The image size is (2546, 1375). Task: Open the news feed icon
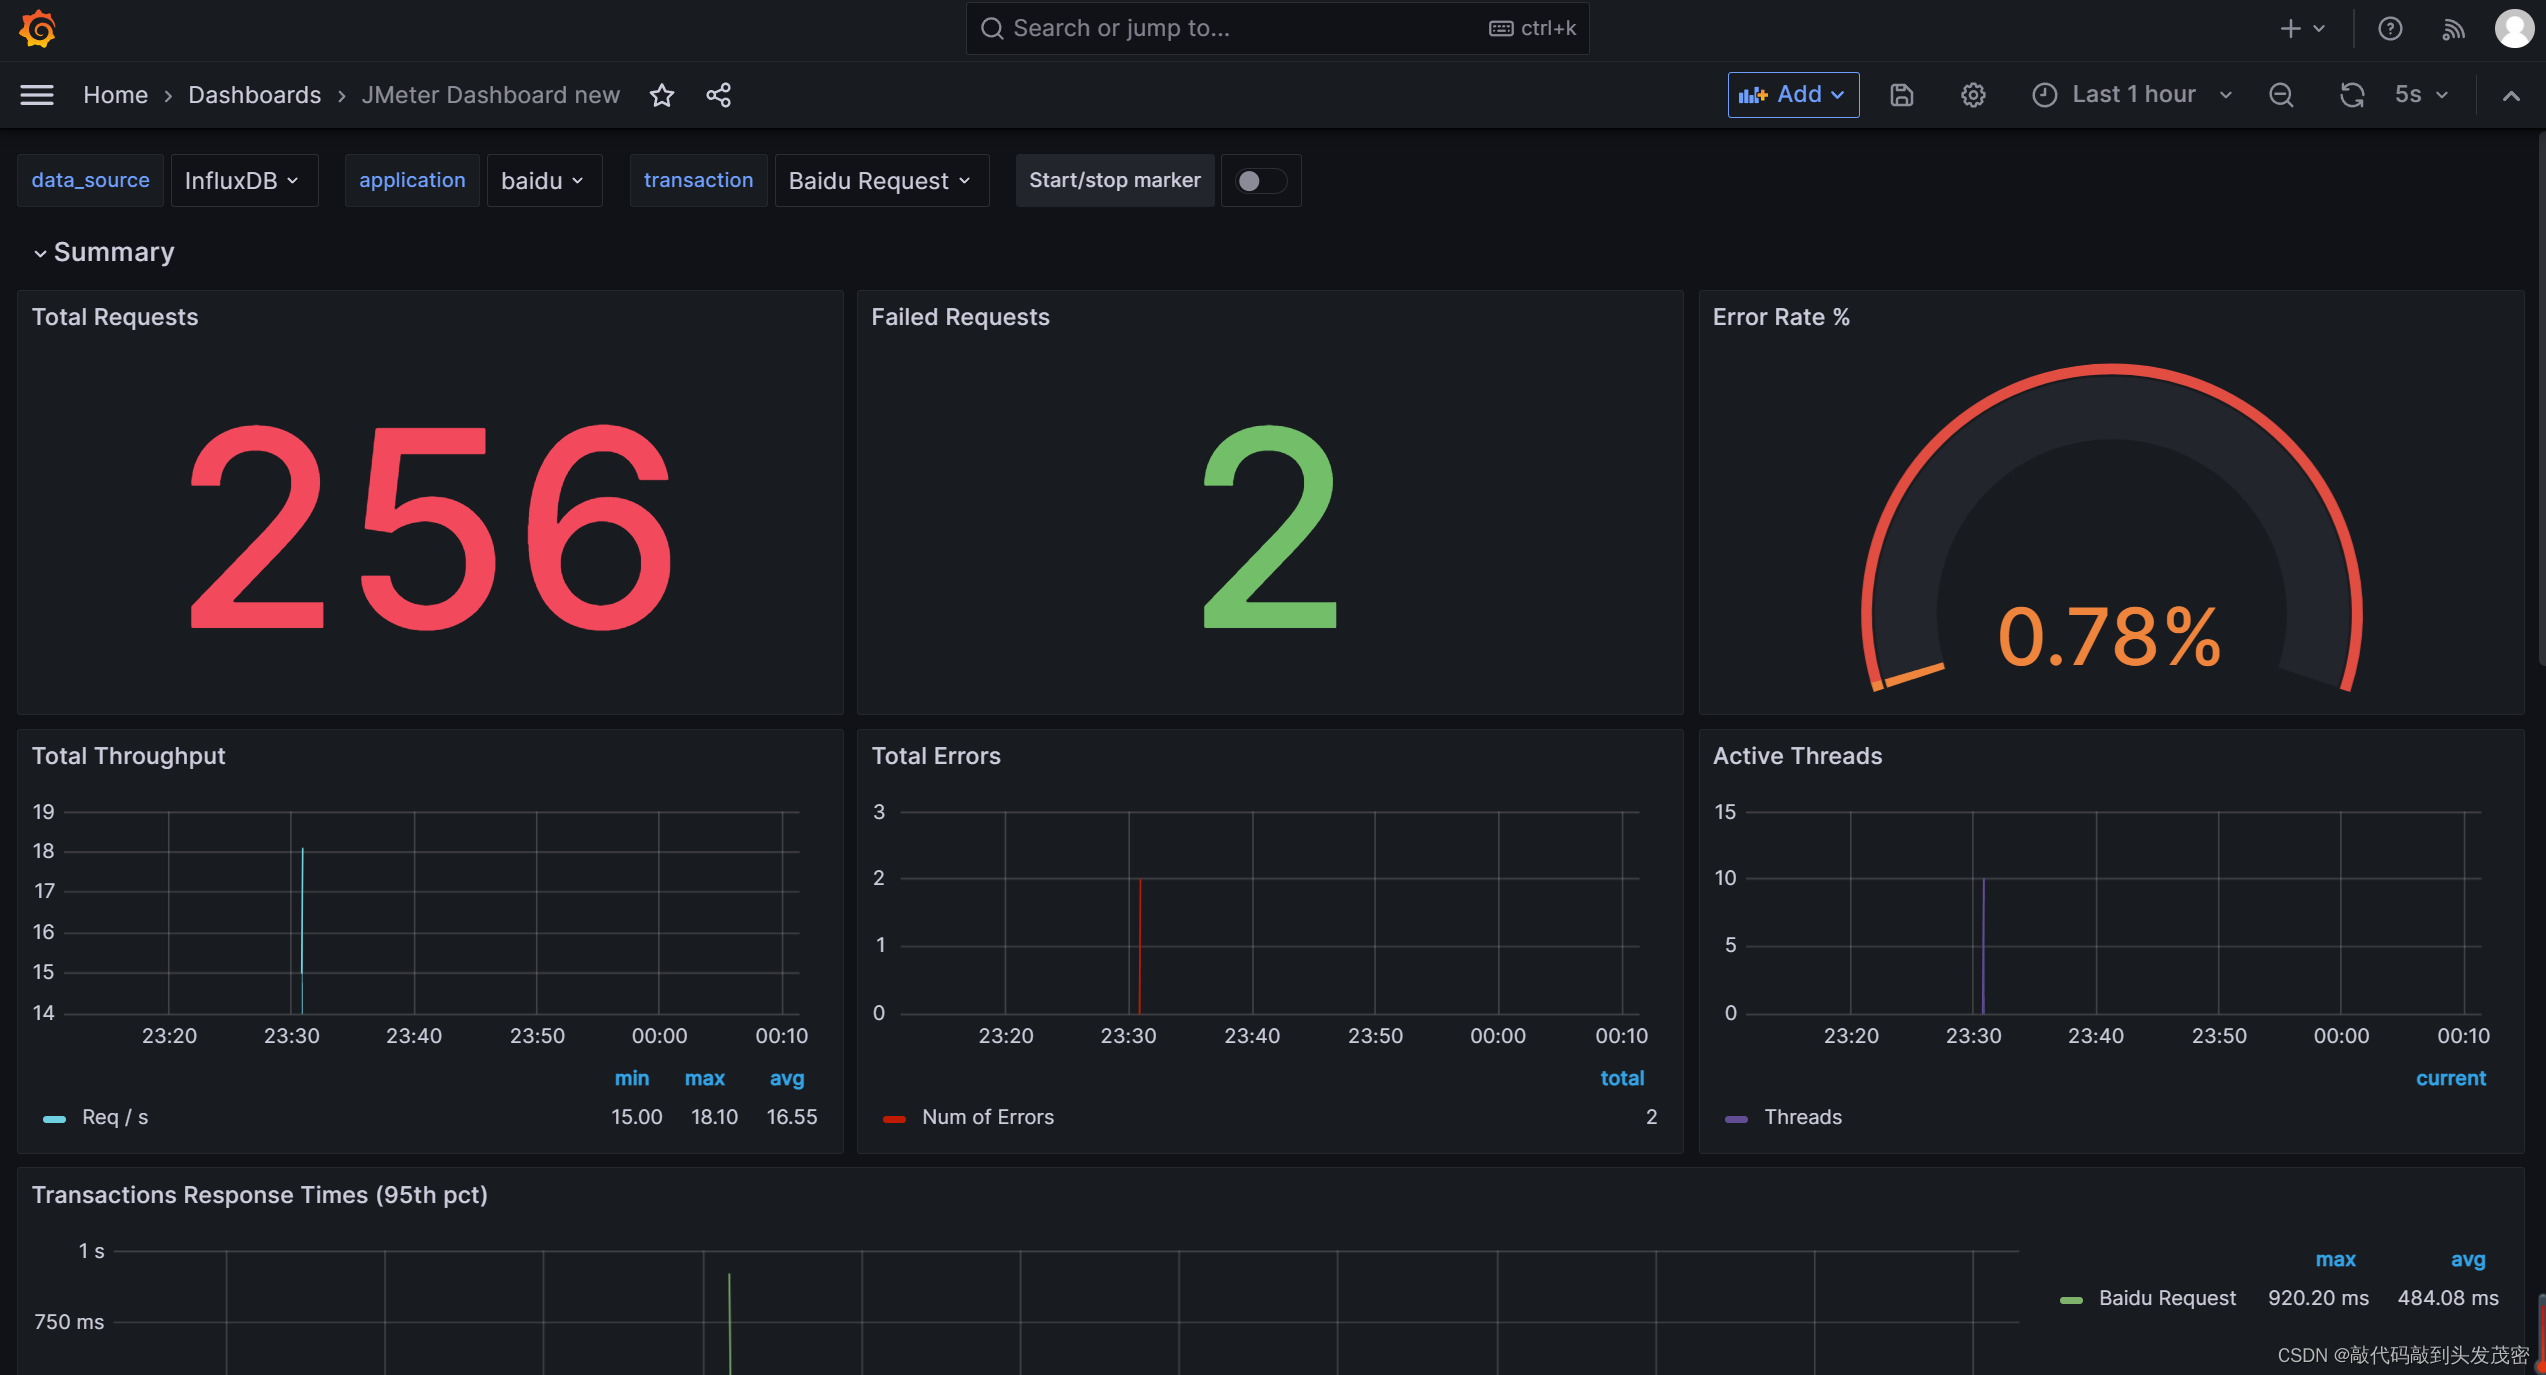2453,29
